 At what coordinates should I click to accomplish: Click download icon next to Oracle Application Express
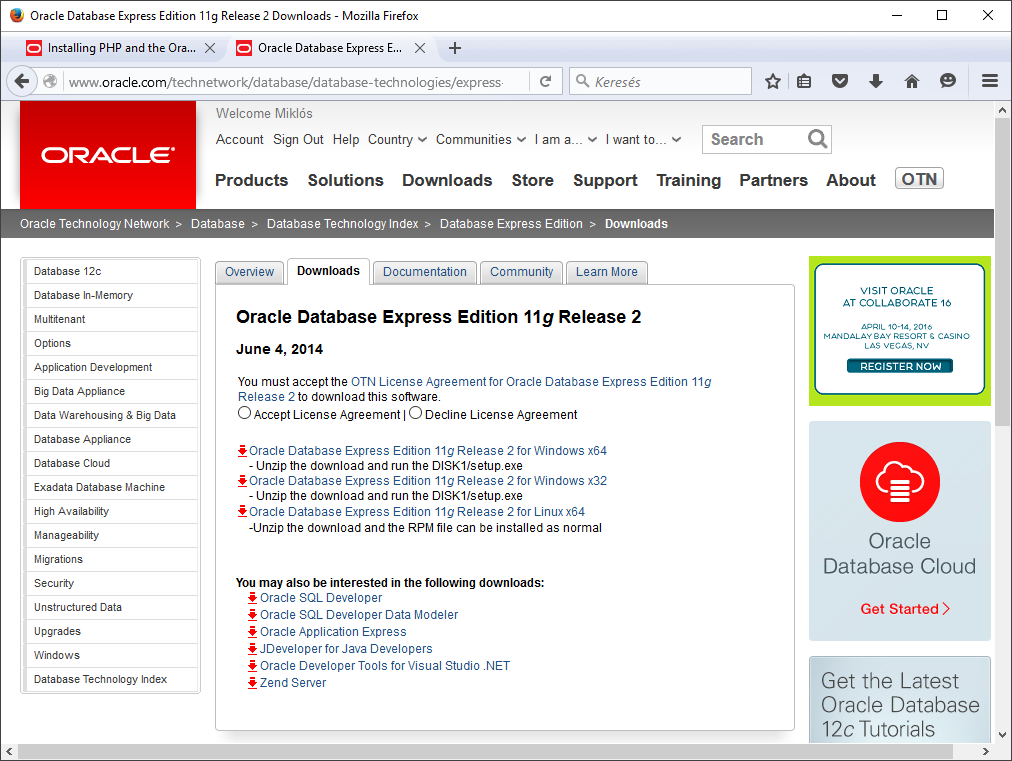pos(253,632)
